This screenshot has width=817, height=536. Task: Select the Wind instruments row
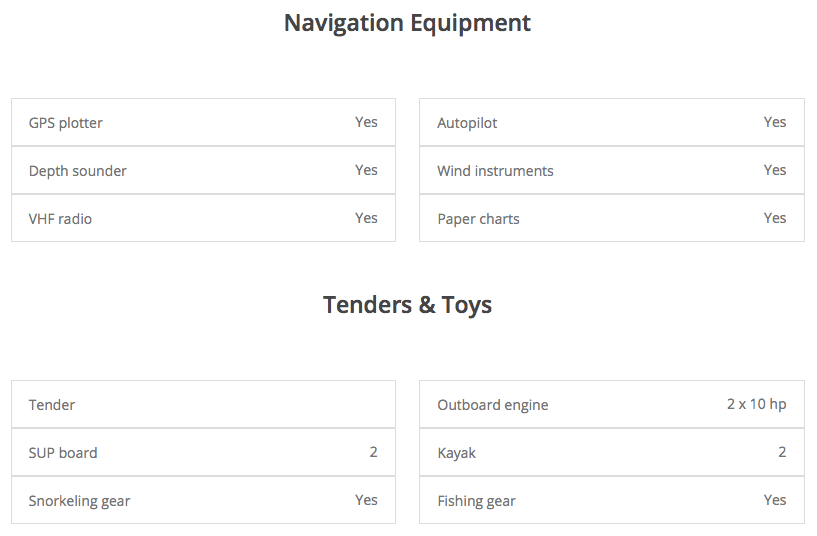611,171
